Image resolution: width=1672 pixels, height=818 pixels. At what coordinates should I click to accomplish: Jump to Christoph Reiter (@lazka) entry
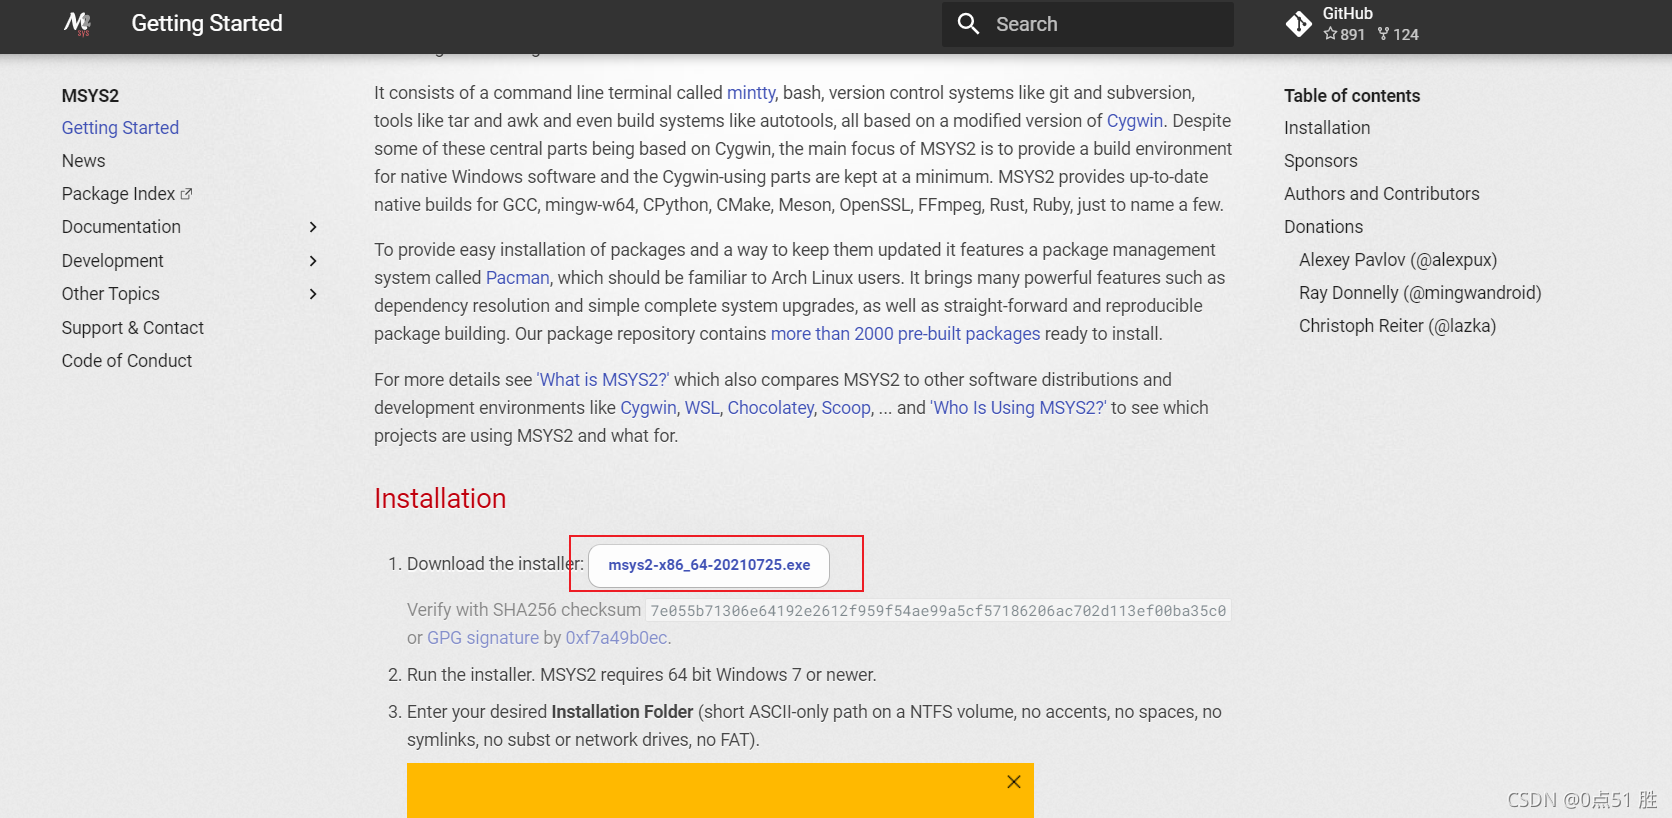click(x=1397, y=326)
